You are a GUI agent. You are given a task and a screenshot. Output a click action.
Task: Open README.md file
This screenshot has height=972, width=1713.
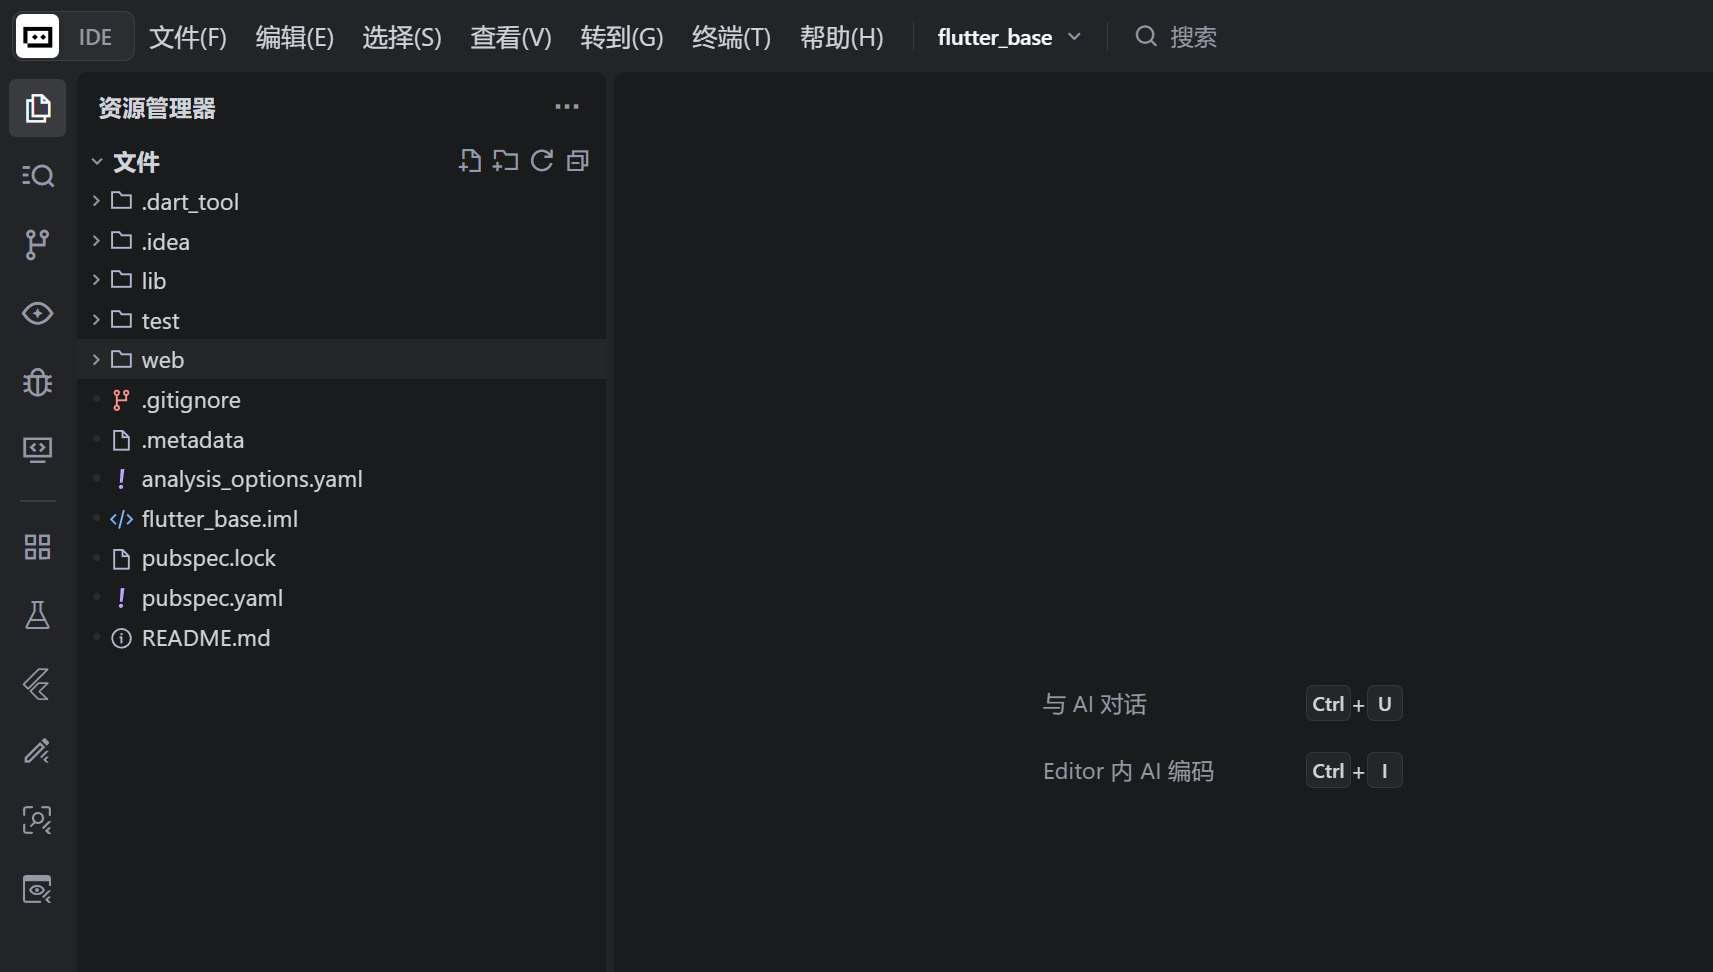coord(205,637)
